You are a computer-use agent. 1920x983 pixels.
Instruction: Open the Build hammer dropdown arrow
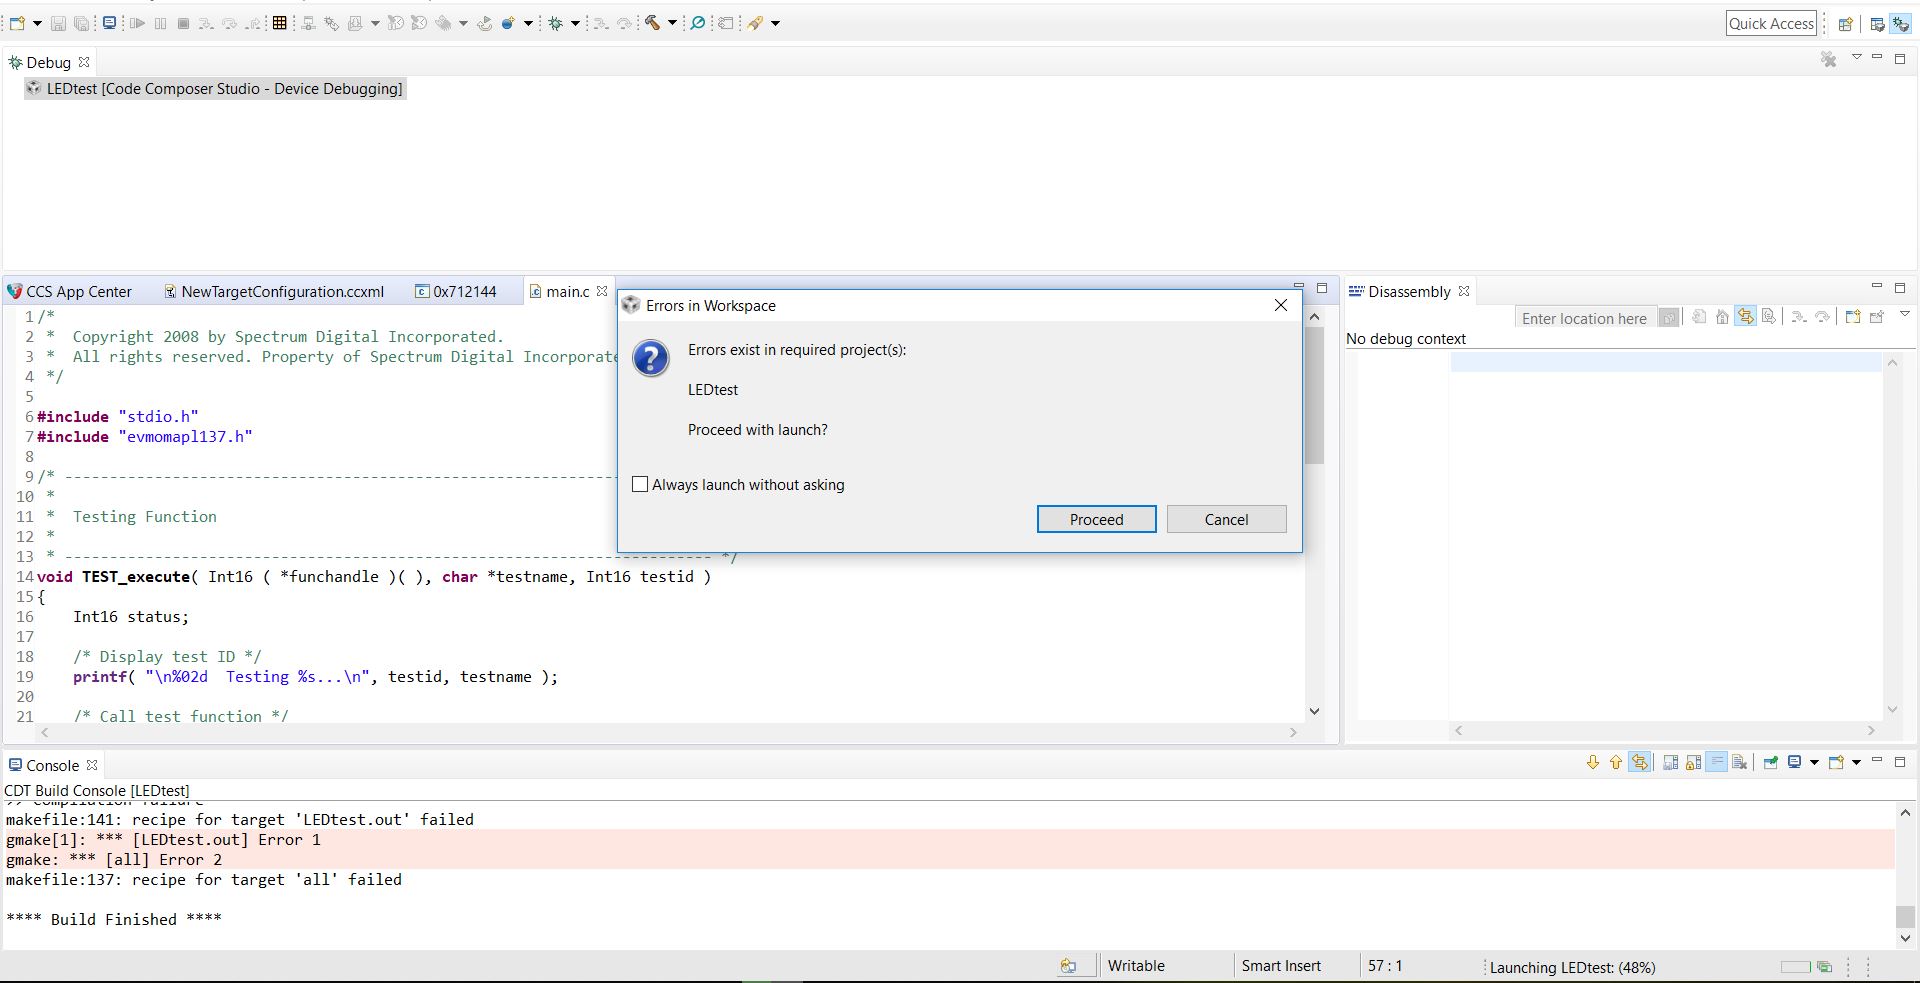click(672, 22)
